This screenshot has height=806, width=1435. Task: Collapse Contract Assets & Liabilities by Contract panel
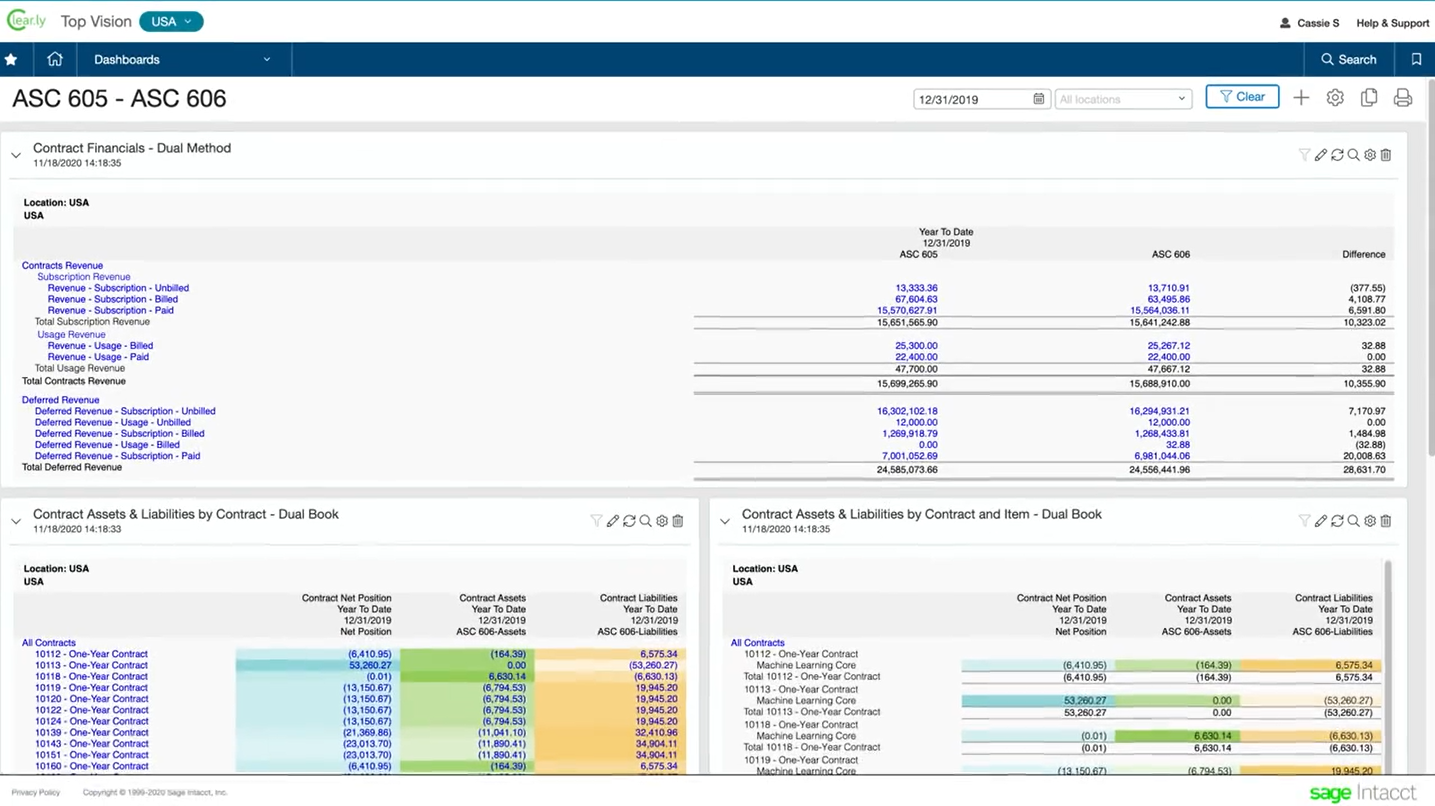click(x=16, y=521)
